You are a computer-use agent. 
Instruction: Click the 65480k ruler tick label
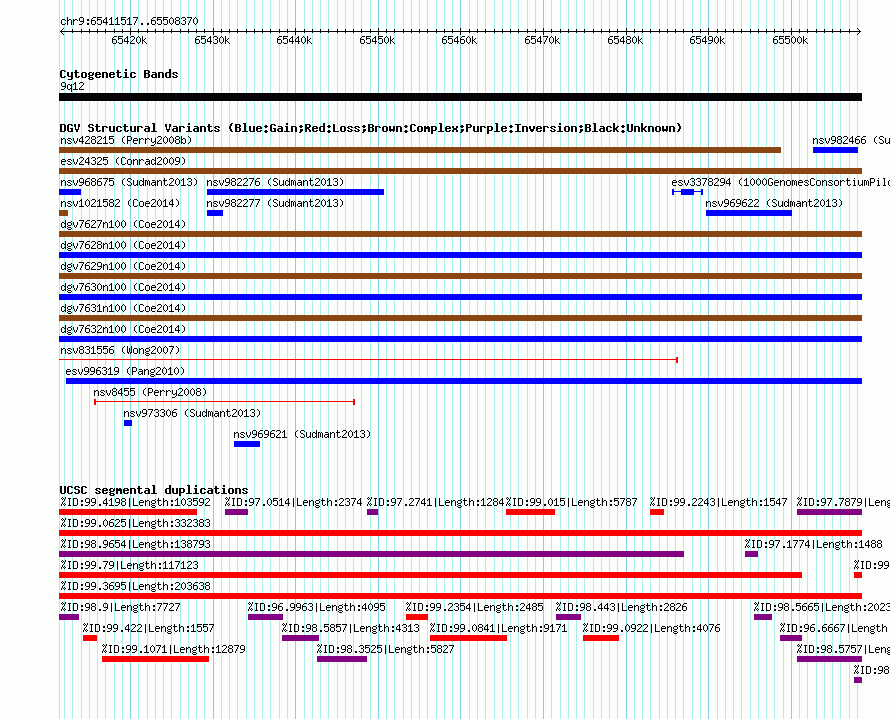coord(625,40)
